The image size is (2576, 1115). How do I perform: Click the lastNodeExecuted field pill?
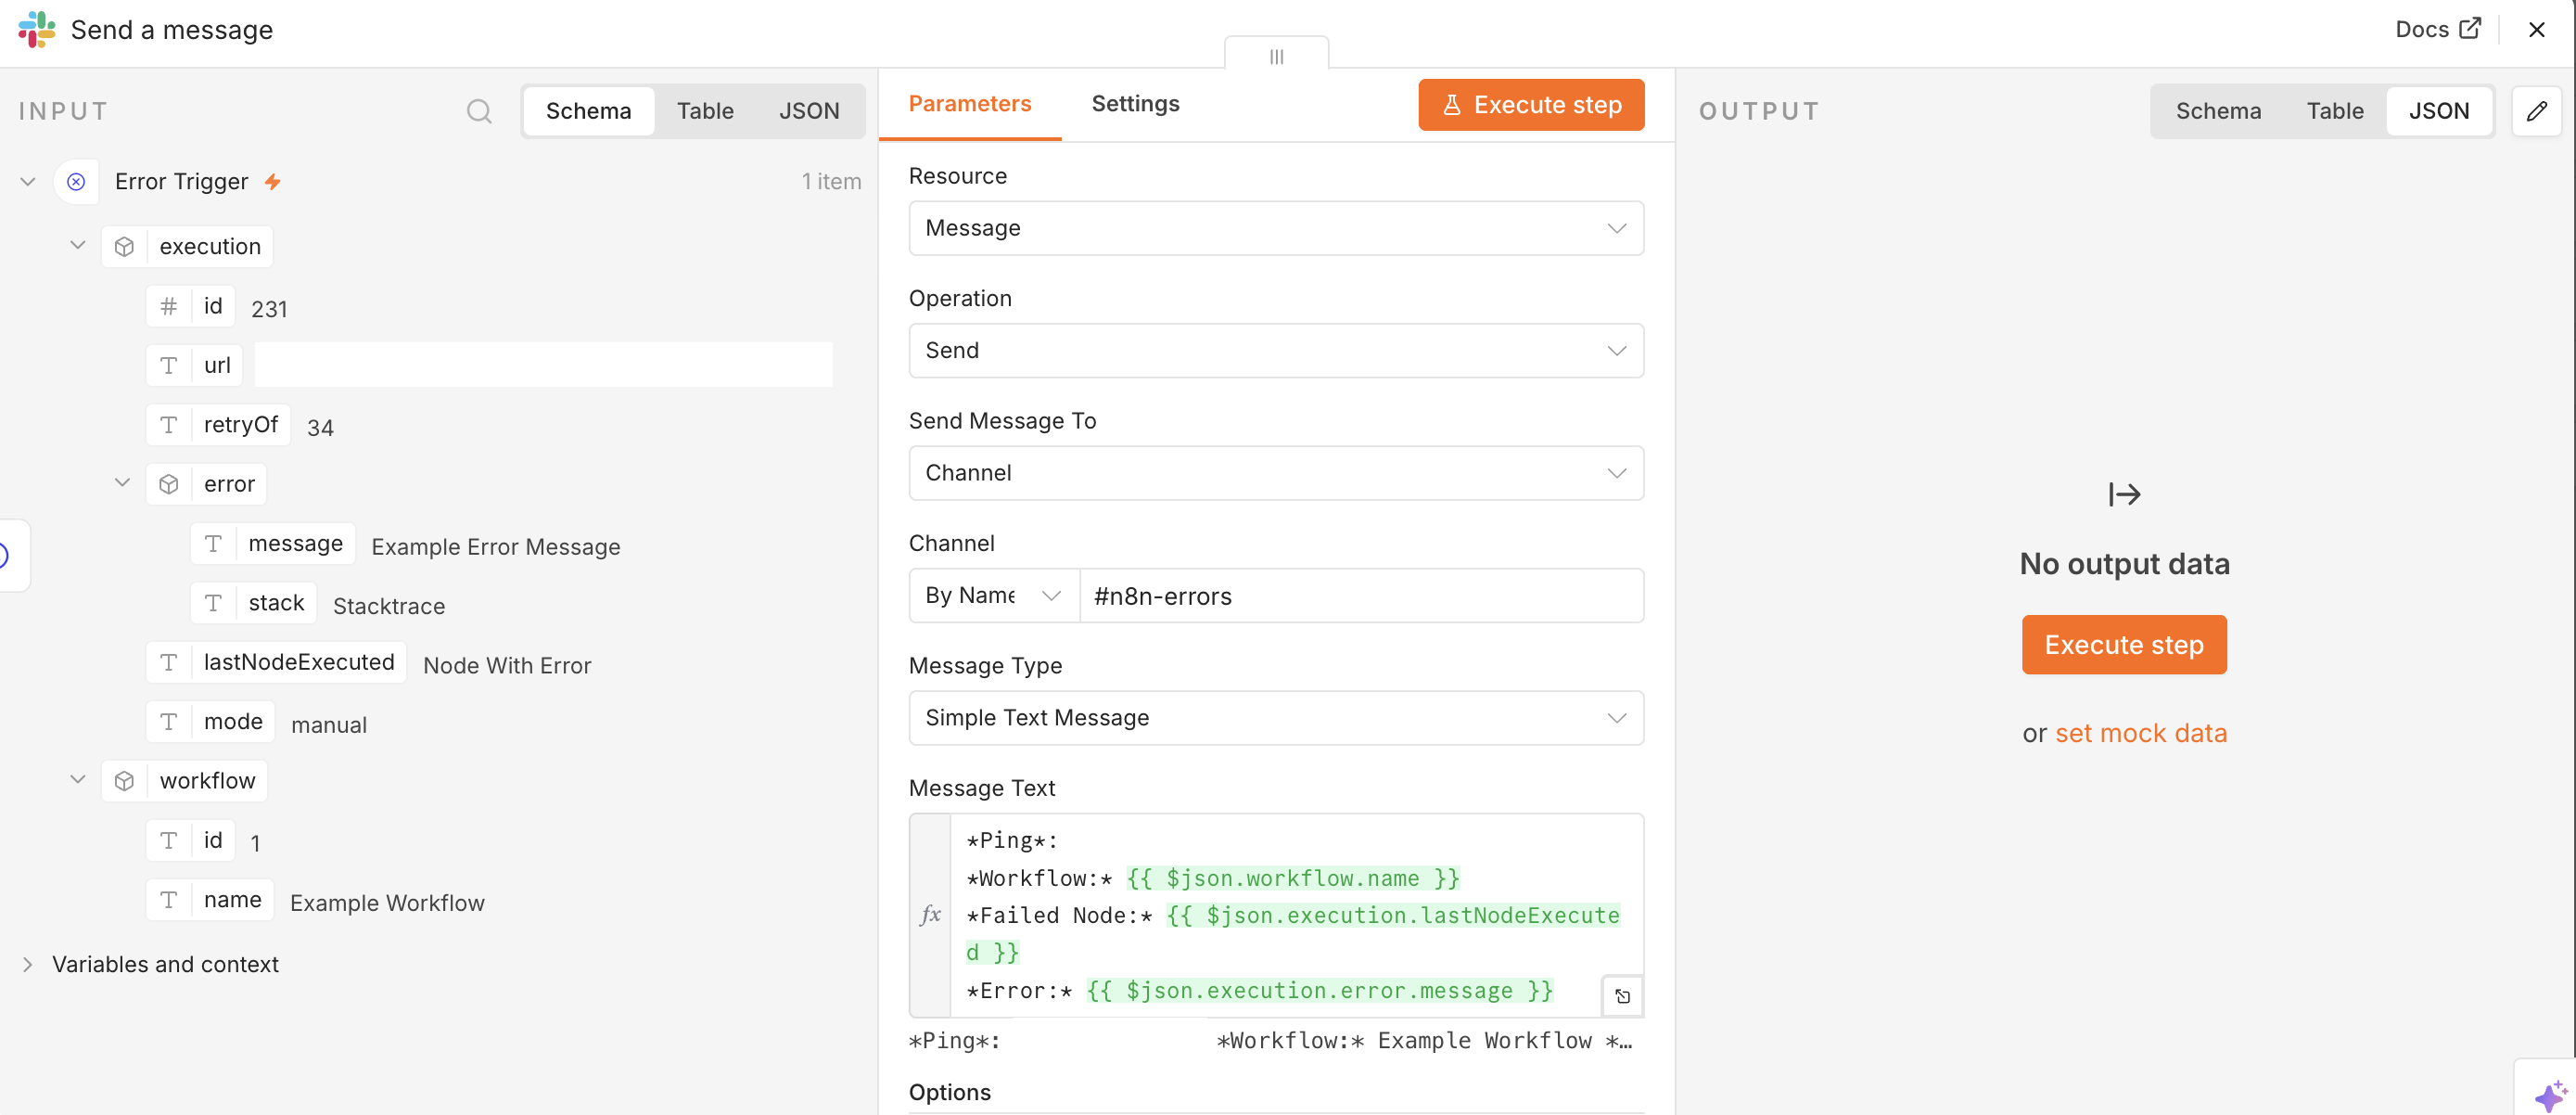(276, 663)
